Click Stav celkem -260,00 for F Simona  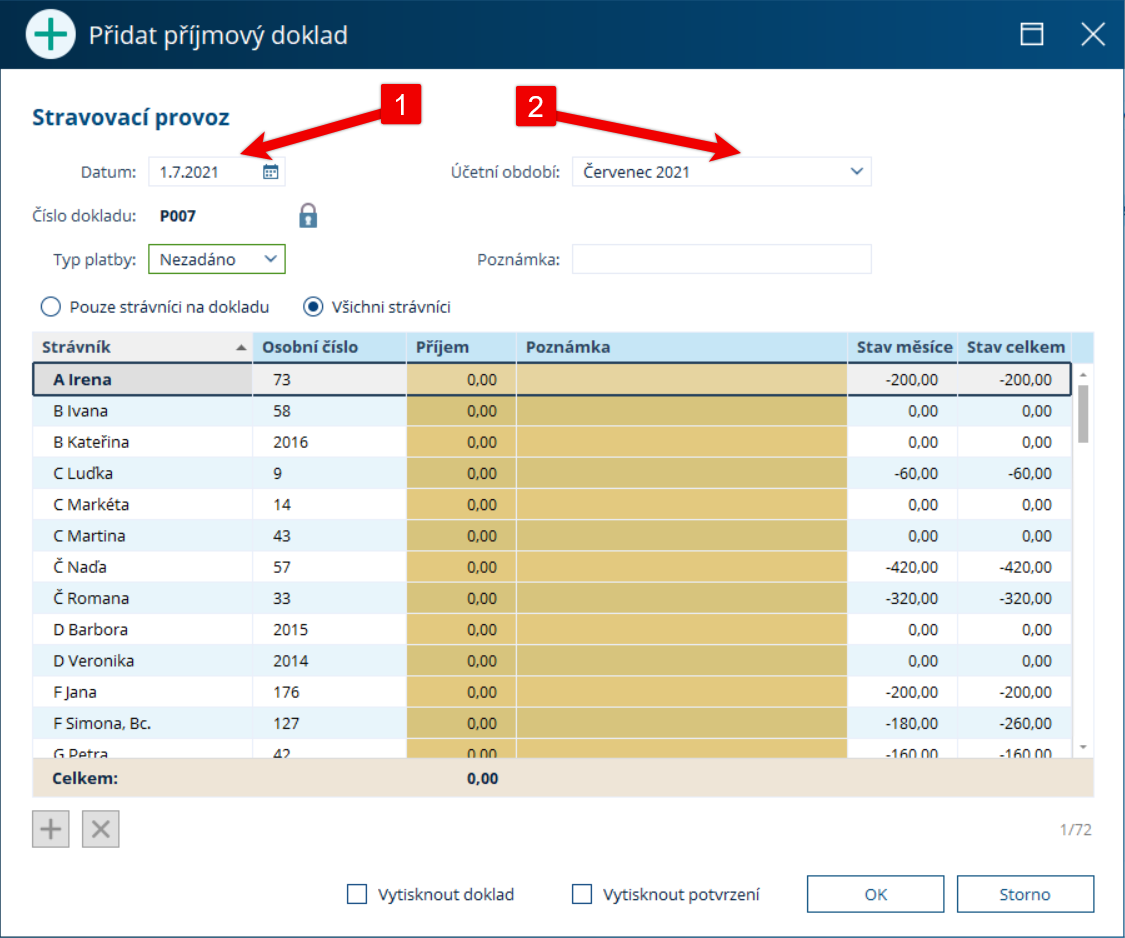[x=1015, y=723]
